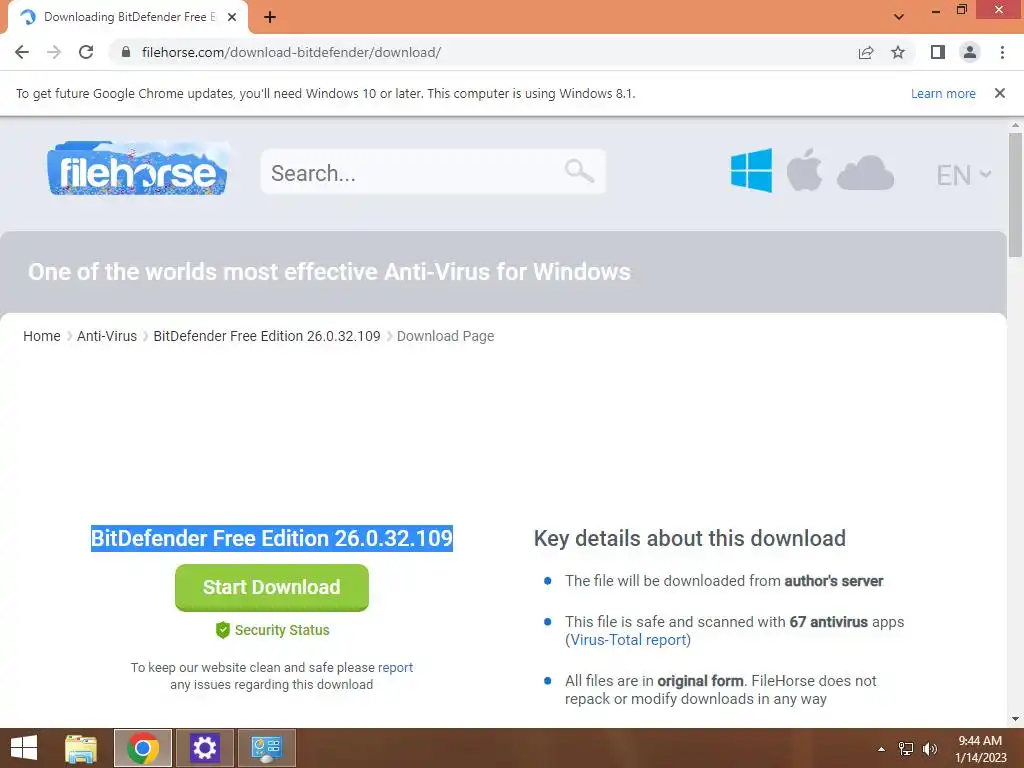Open the Home breadcrumb link

pos(42,336)
